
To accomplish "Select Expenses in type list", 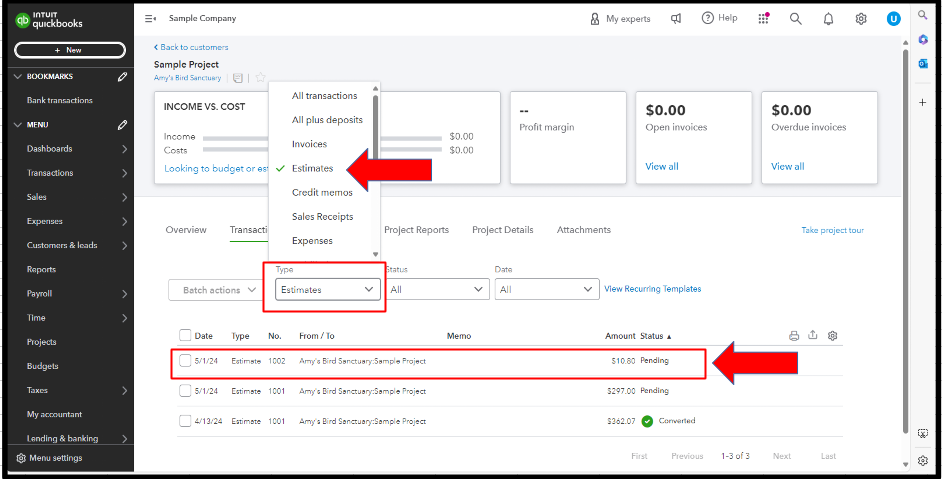I will coord(312,240).
